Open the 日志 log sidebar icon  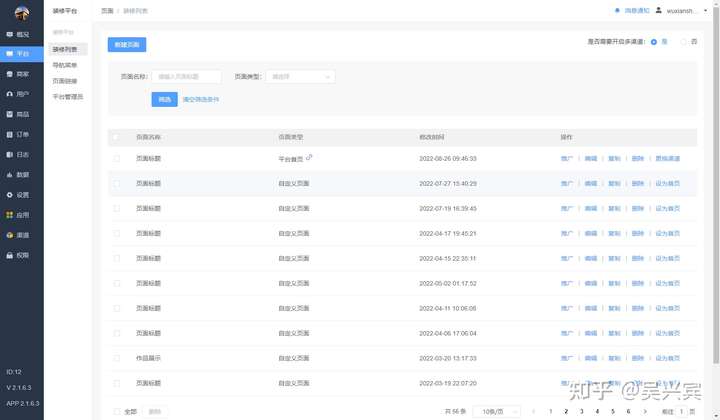10,155
